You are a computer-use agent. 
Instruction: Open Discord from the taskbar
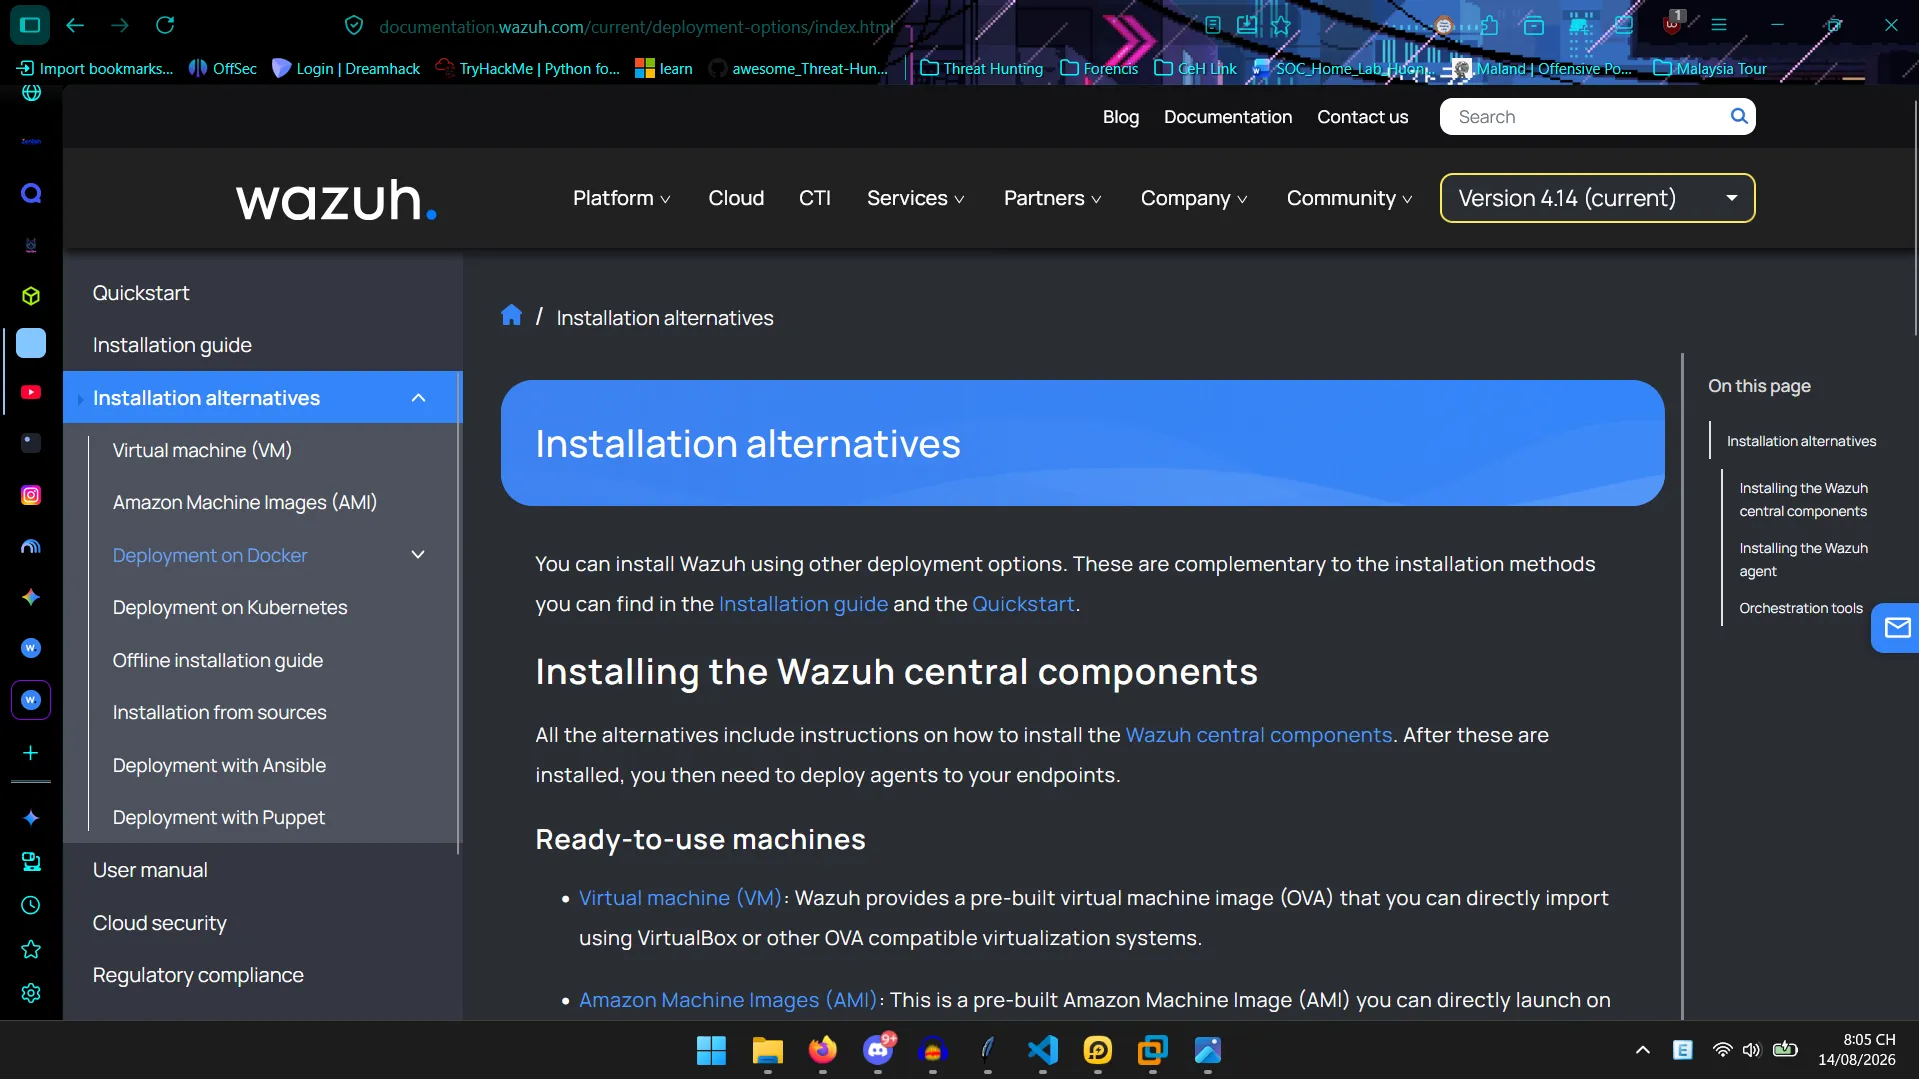tap(878, 1050)
